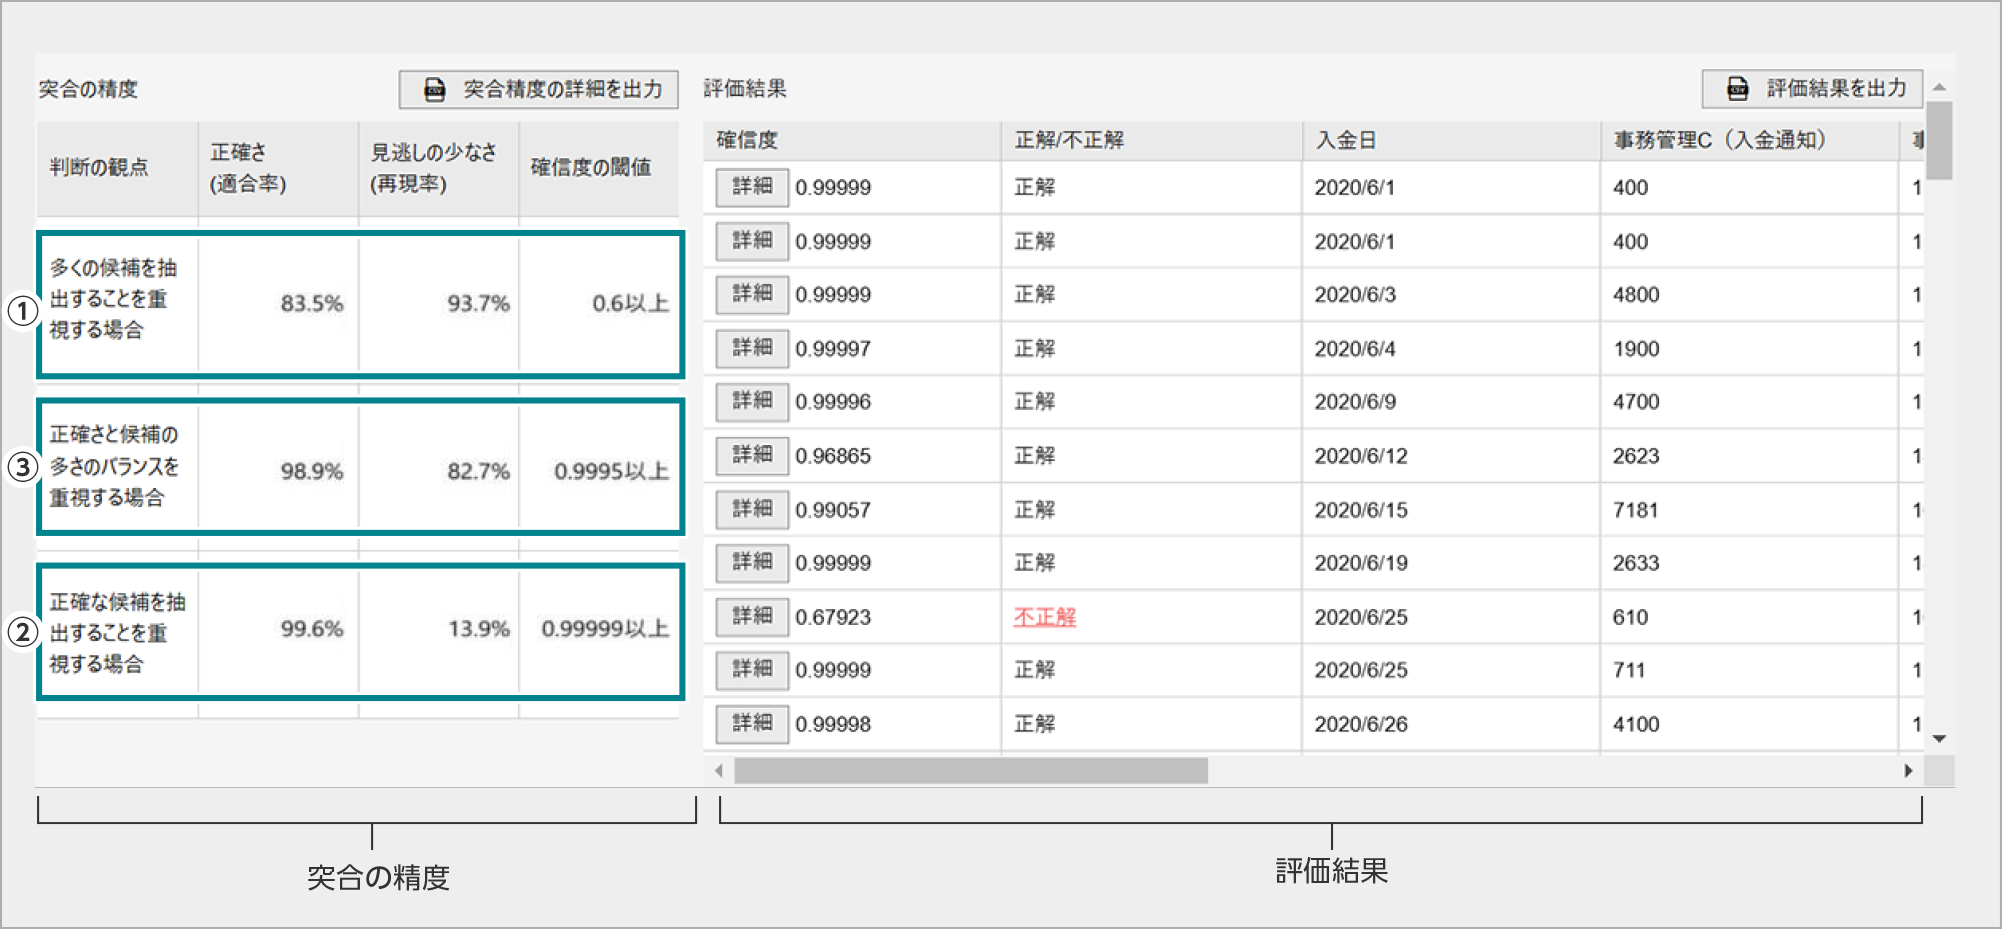Open the 不正解 link on the 2020/6/25 row
This screenshot has width=2002, height=931.
pyautogui.click(x=1043, y=617)
